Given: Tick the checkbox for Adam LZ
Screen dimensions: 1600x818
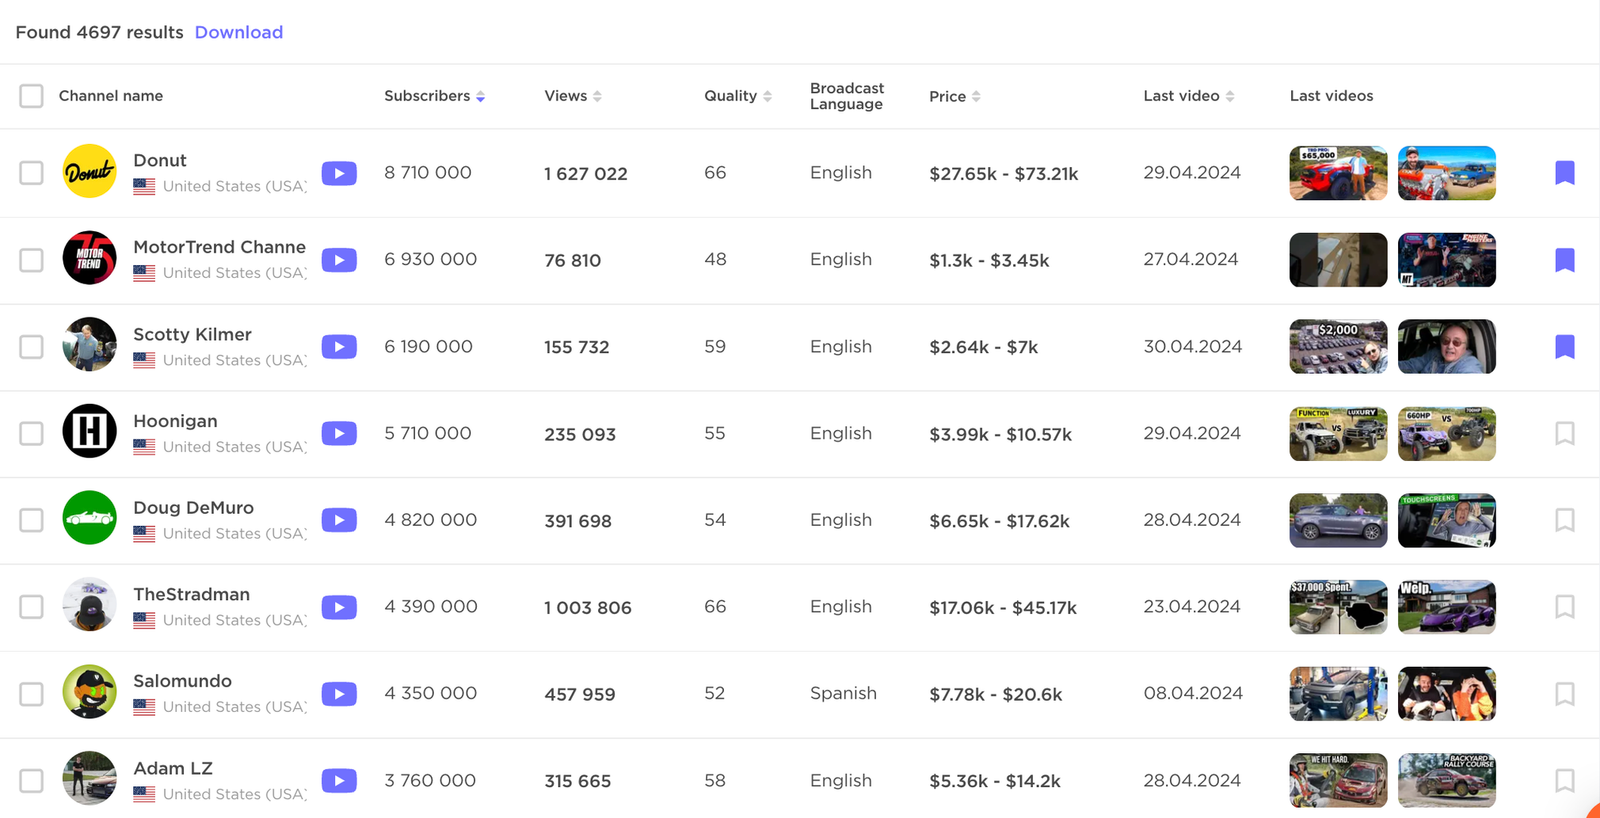Looking at the screenshot, I should (32, 781).
